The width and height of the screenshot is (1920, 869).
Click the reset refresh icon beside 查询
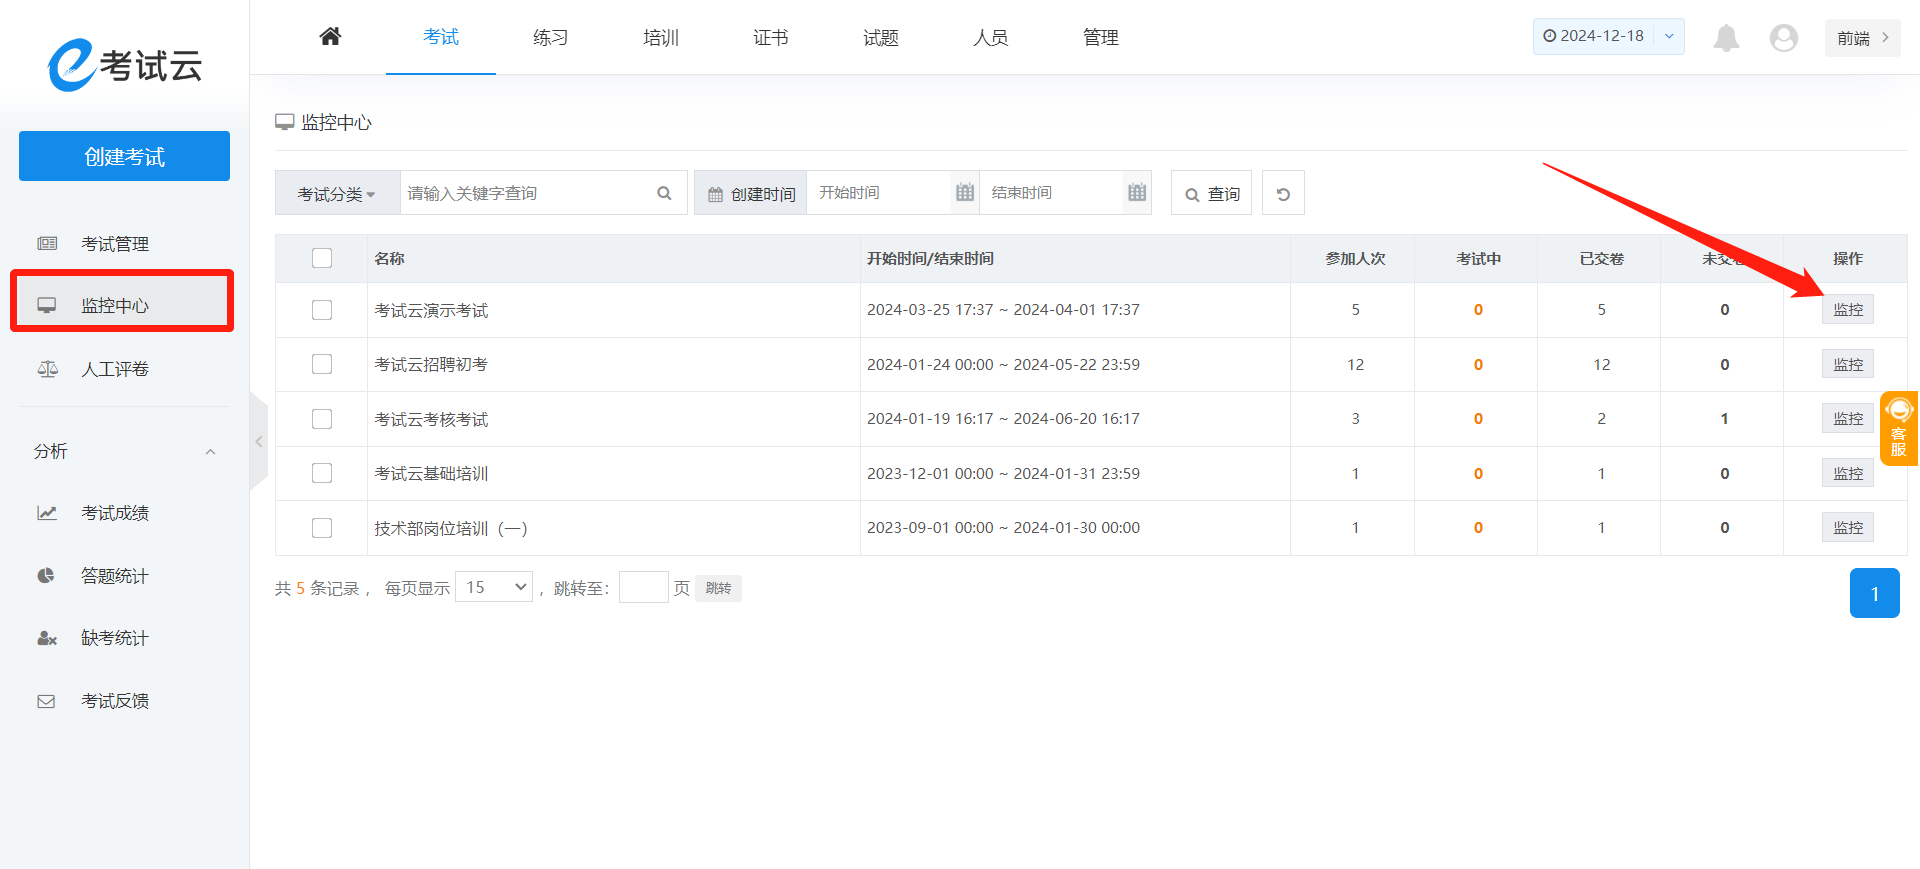pyautogui.click(x=1283, y=194)
